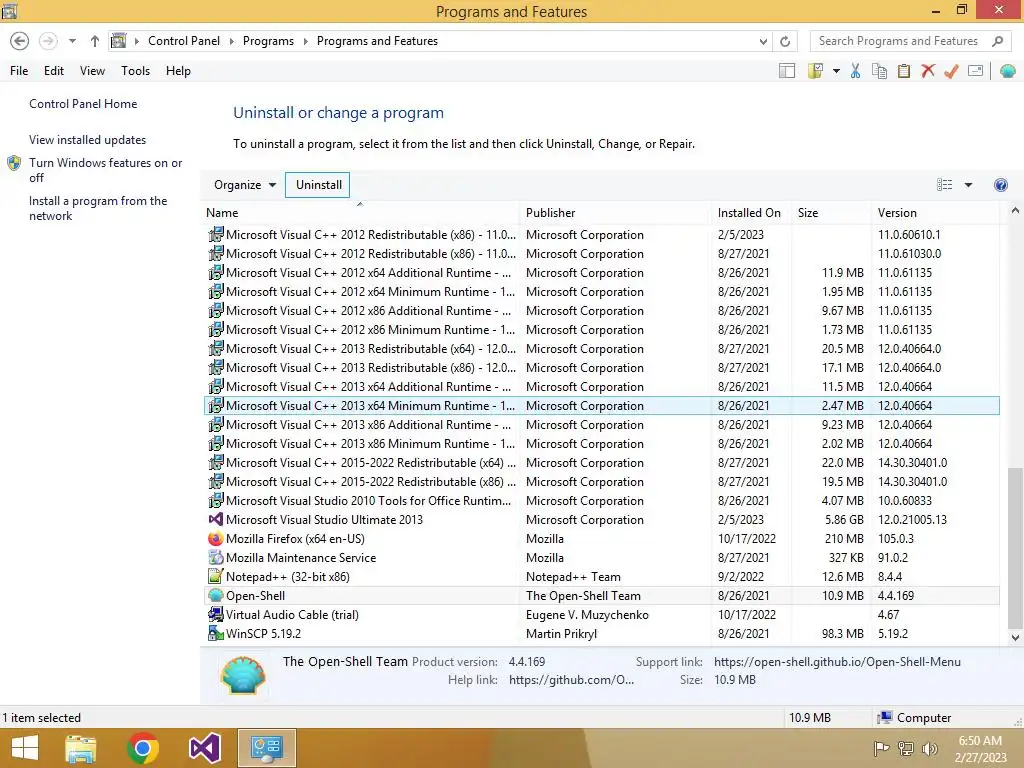The height and width of the screenshot is (768, 1024).
Task: Click the Forward navigation arrow
Action: point(48,41)
